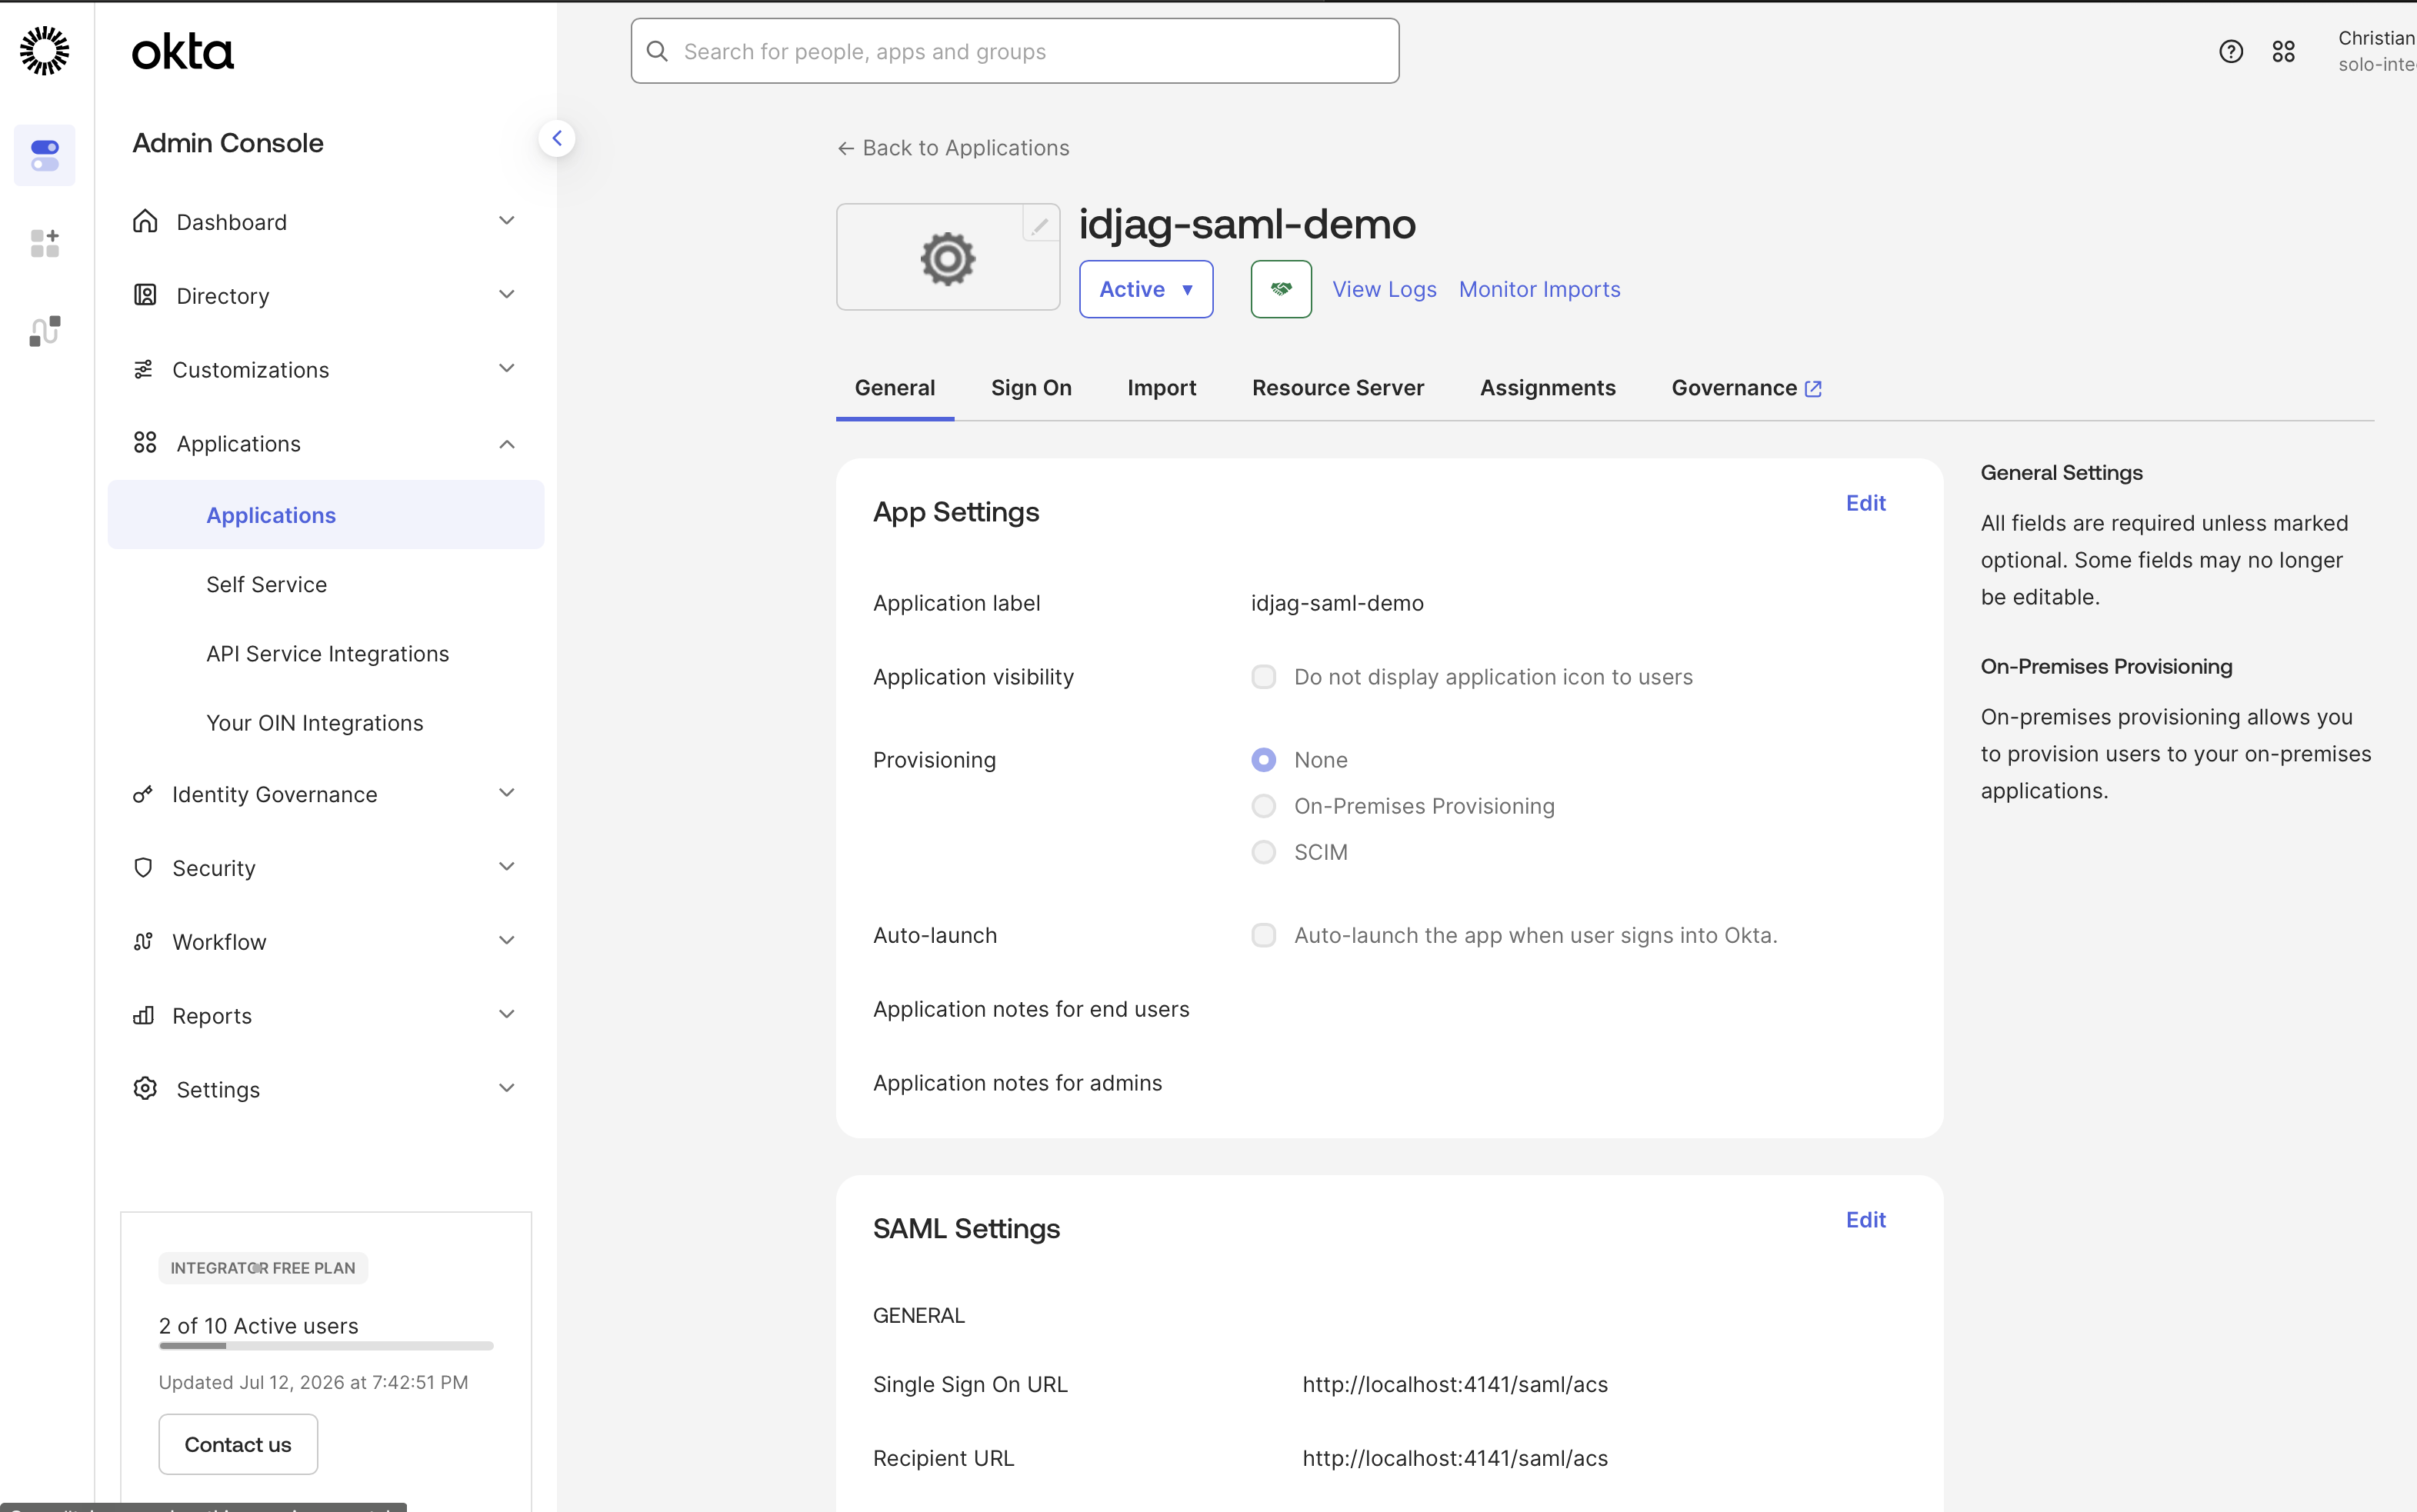
Task: Select Applications submenu item
Action: coord(326,515)
